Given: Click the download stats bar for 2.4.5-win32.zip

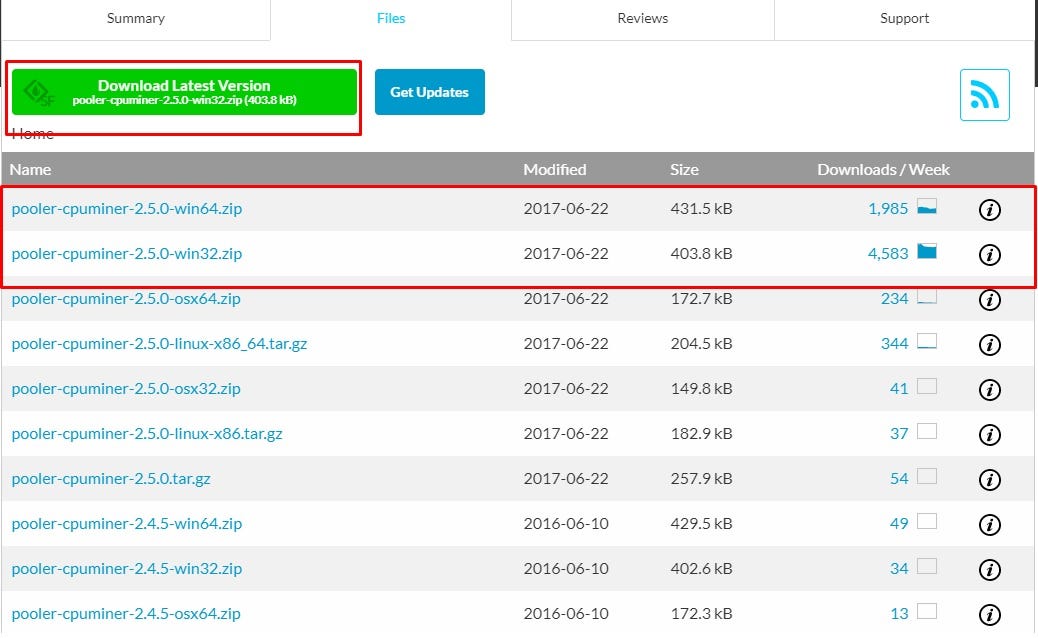Looking at the screenshot, I should 927,567.
